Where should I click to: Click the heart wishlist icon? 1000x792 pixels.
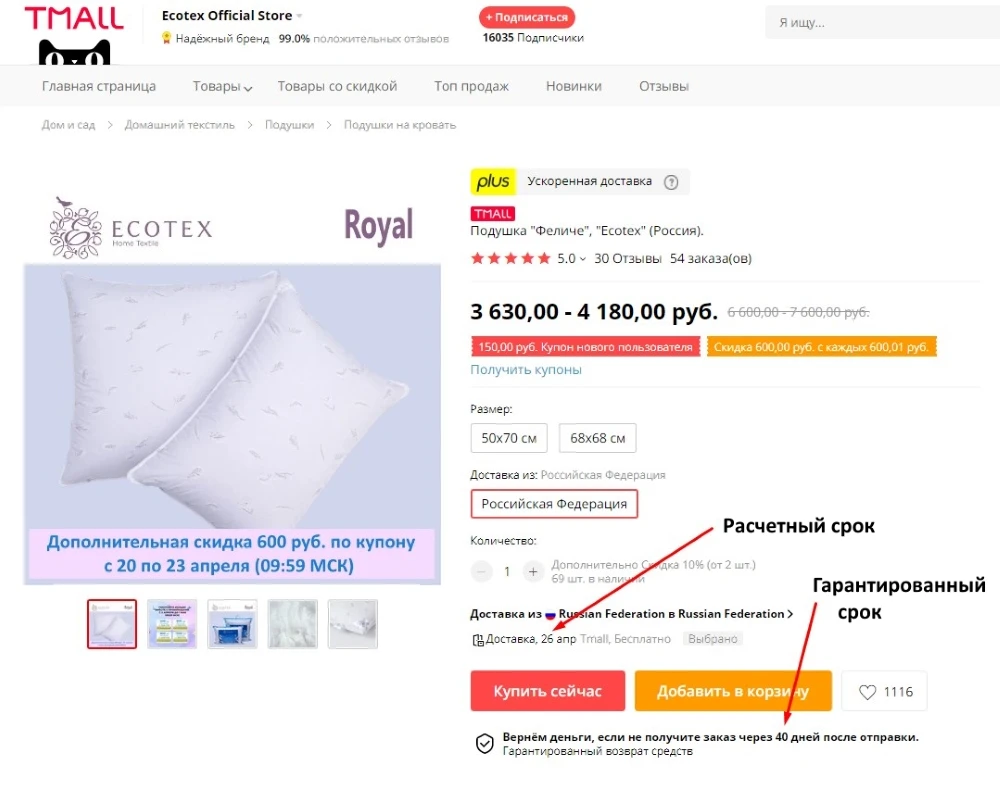pos(867,692)
